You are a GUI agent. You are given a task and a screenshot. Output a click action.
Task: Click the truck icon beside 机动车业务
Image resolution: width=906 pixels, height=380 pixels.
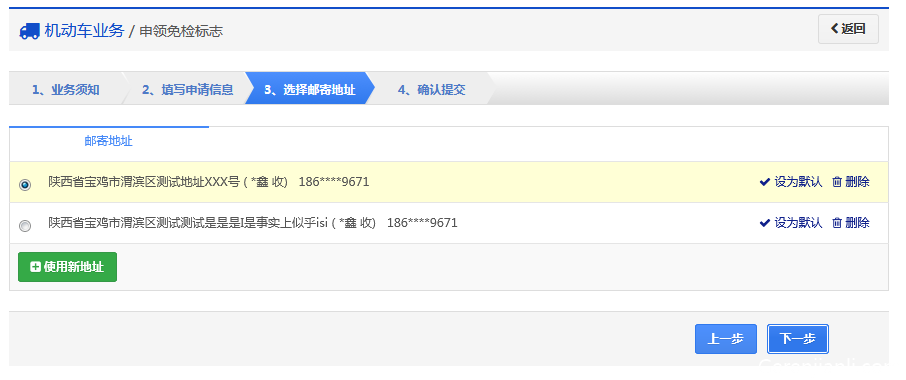29,31
